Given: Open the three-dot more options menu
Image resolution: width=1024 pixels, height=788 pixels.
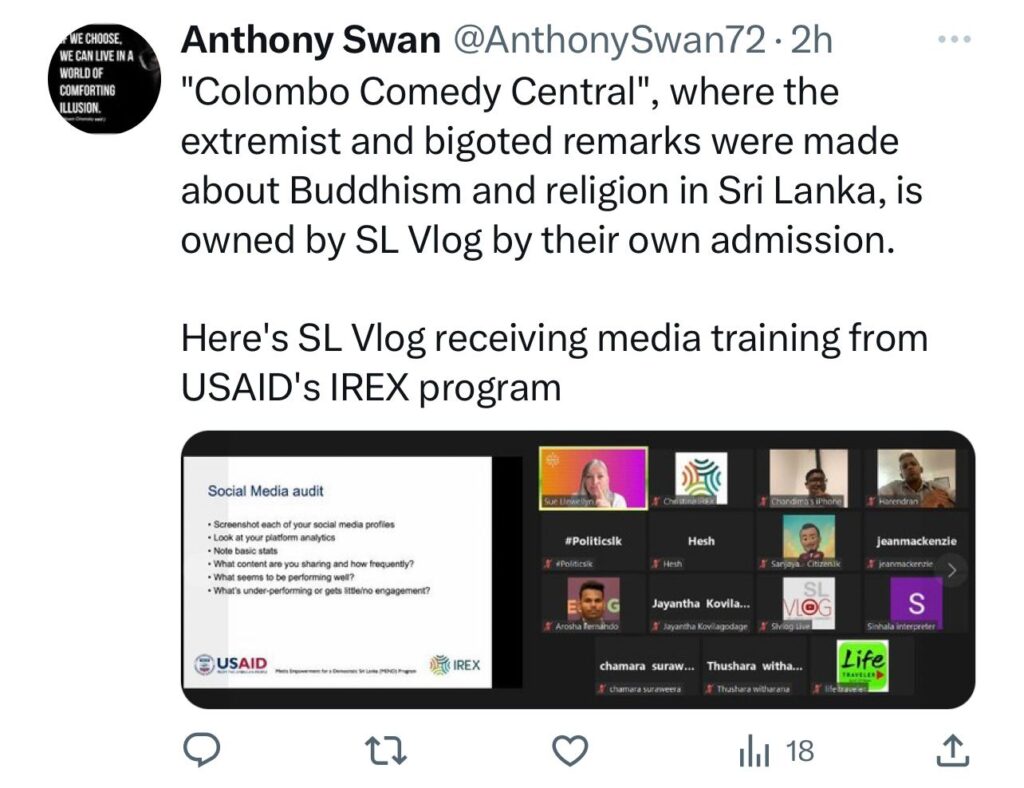Looking at the screenshot, I should [954, 39].
